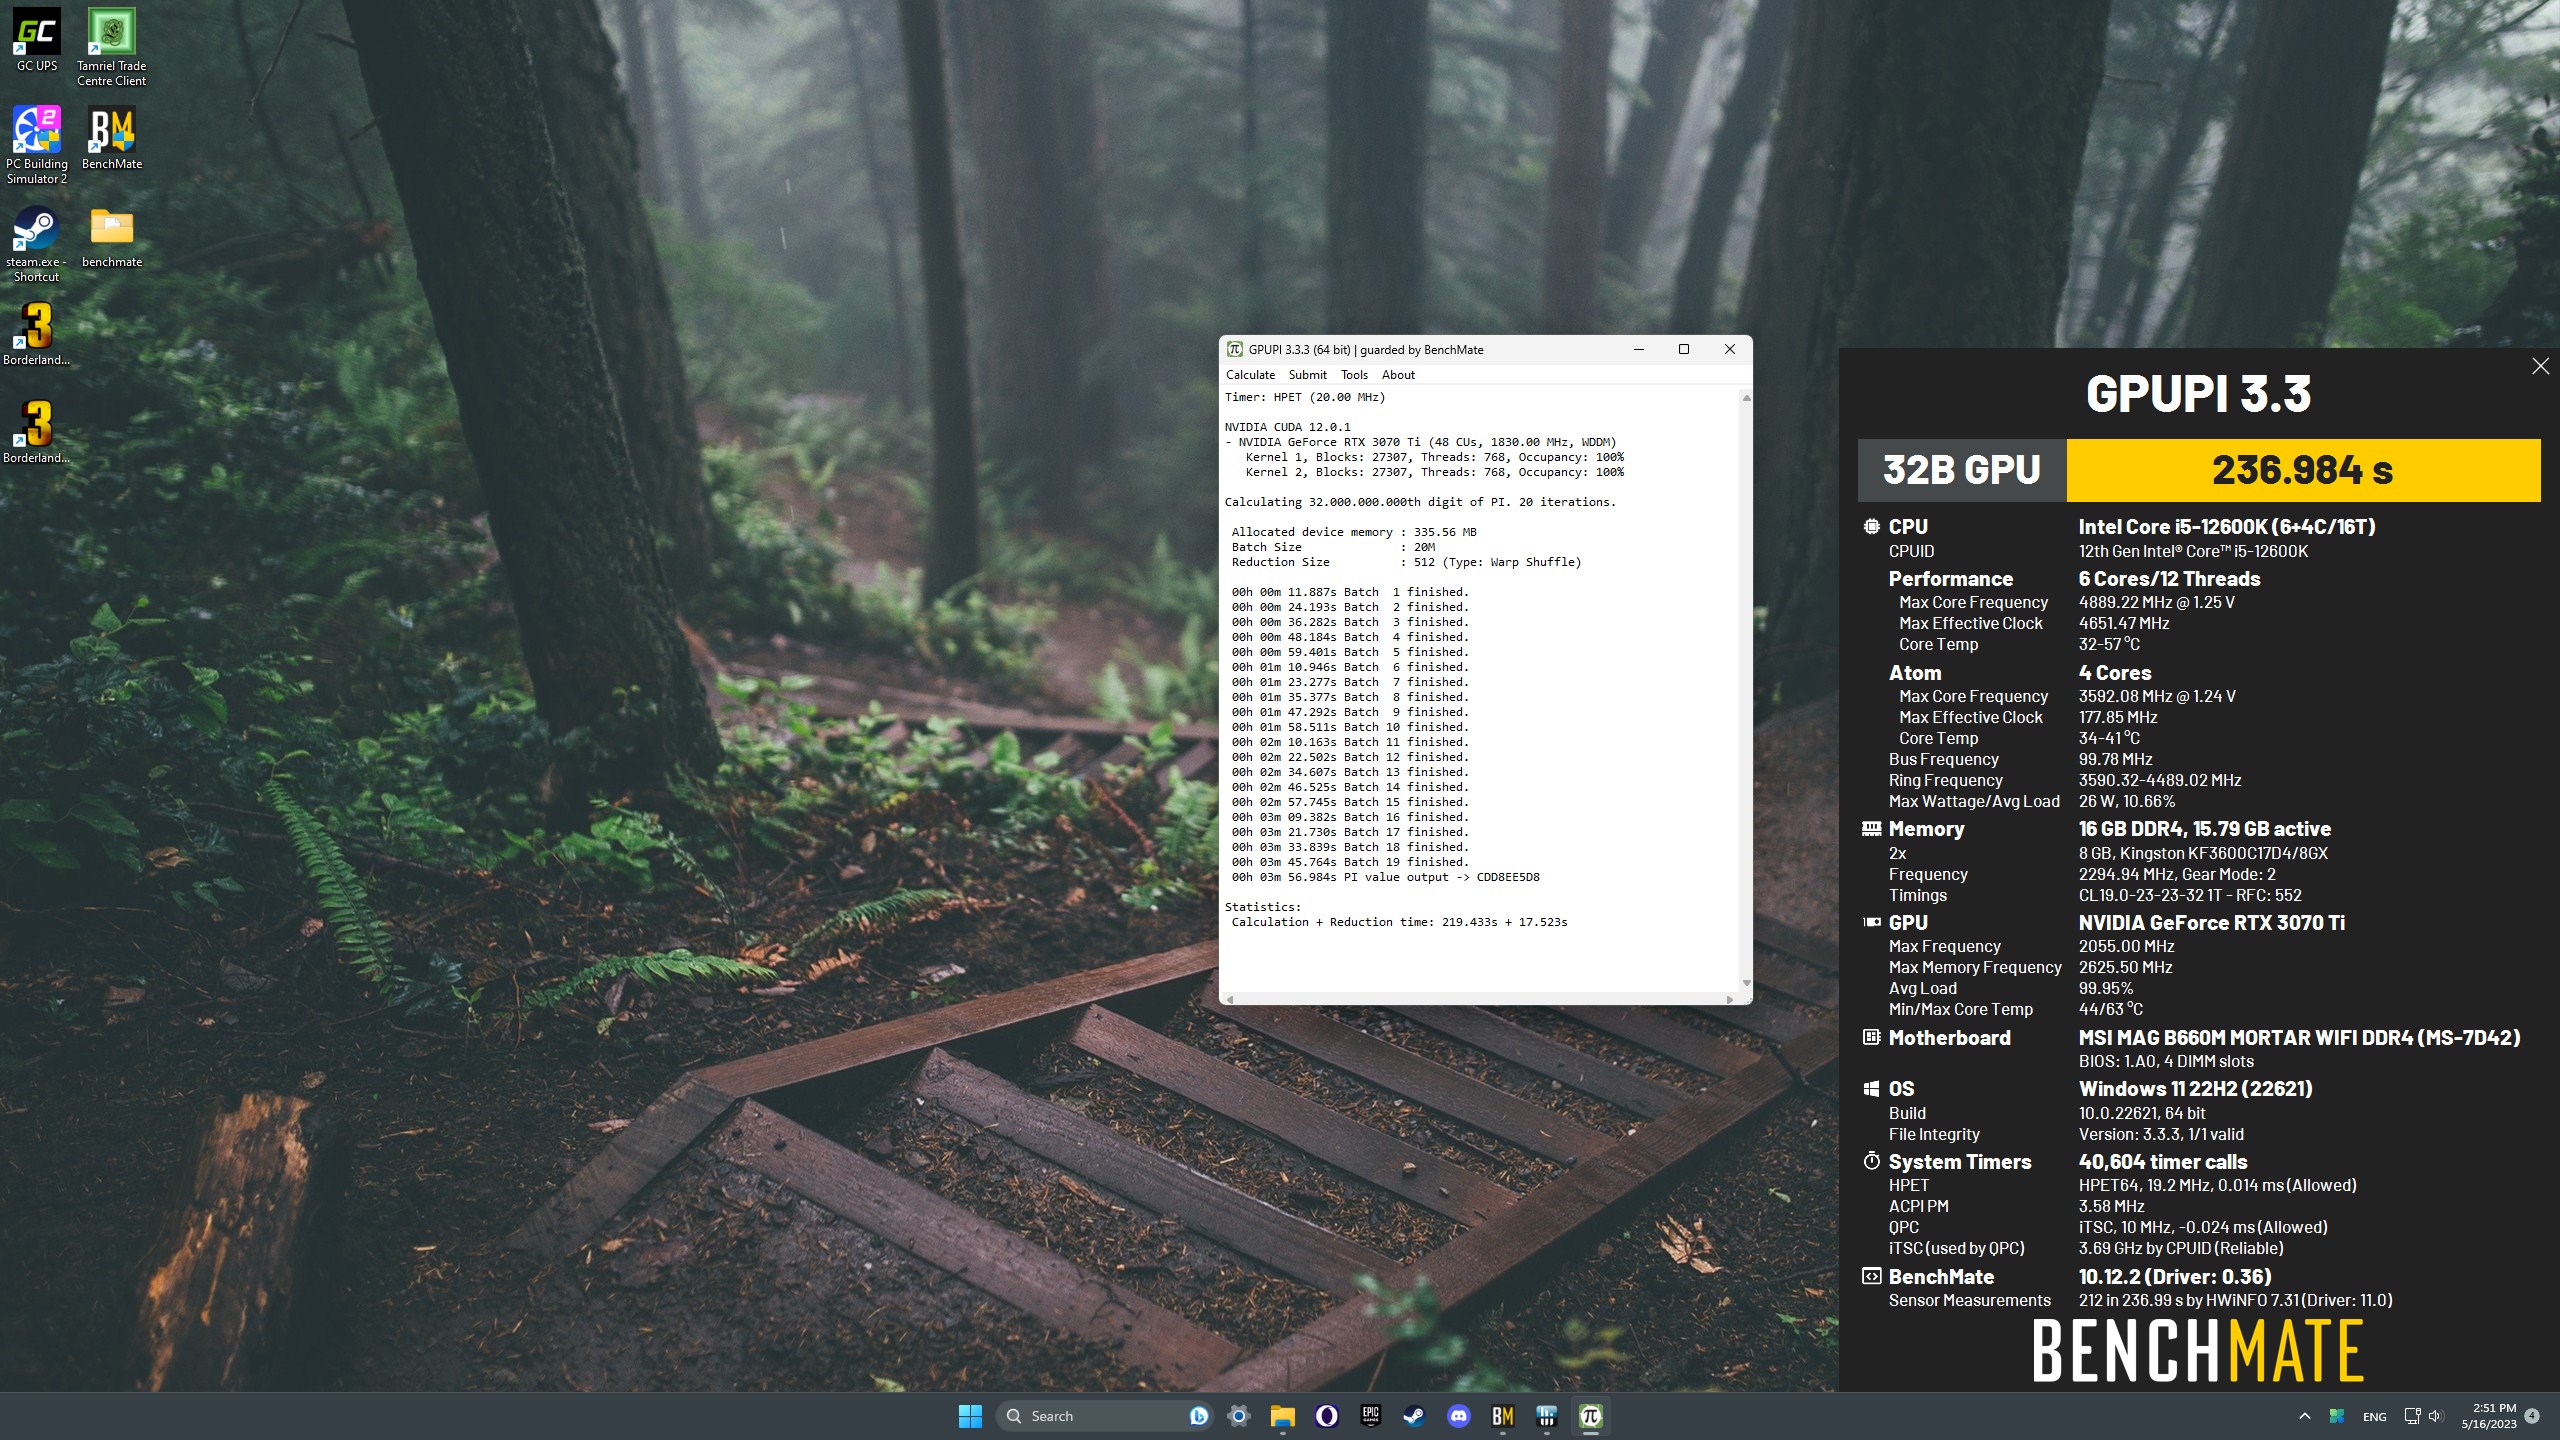Screen dimensions: 2560x1440
Task: Open the GC UPS desktop shortcut
Action: [x=37, y=40]
